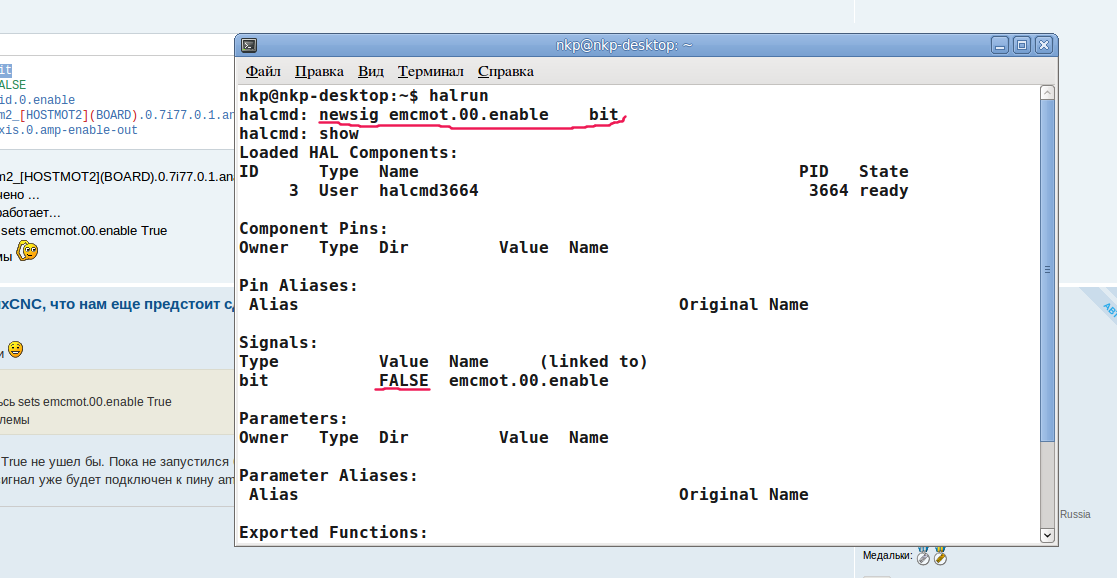Click the second medal icon beside Медальки
The width and height of the screenshot is (1117, 578).
(940, 555)
